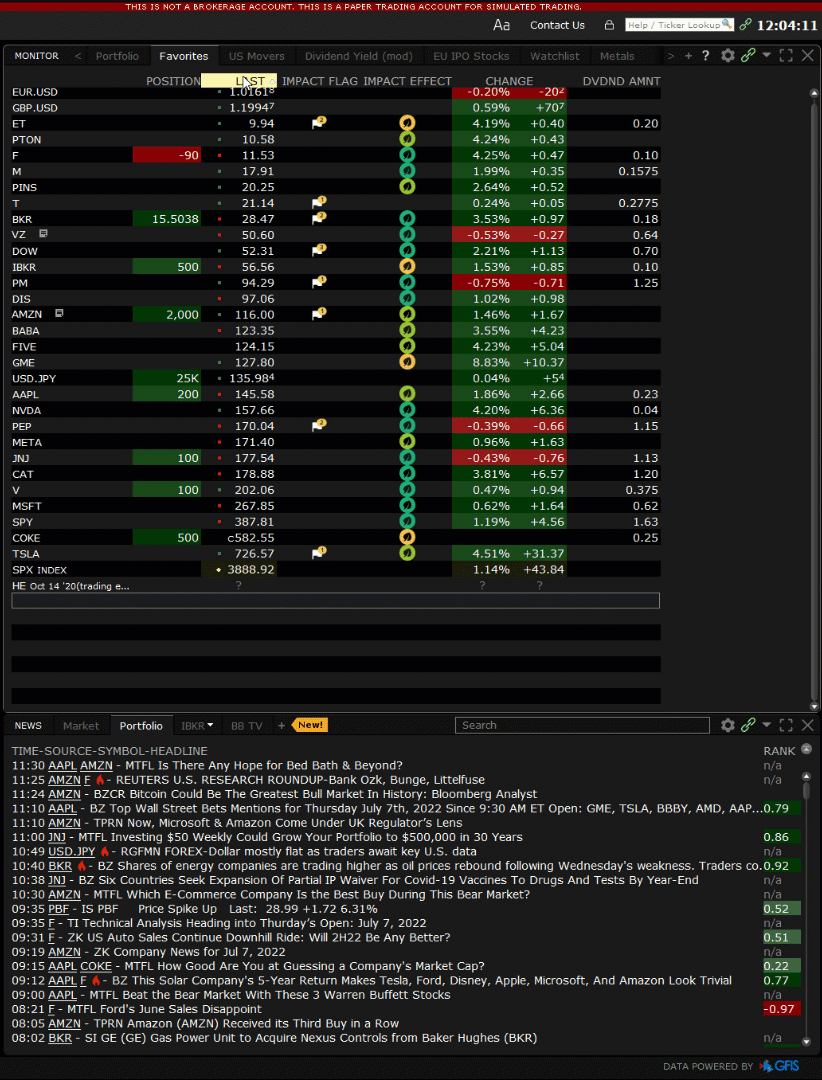
Task: Click the green link icon beside the clock
Action: tap(745, 25)
